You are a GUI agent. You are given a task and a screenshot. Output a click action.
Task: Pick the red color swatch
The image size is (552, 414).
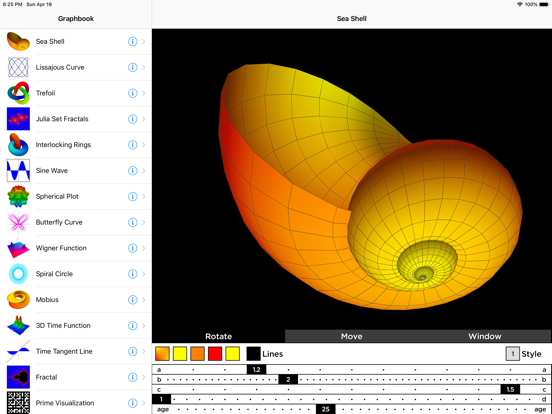pyautogui.click(x=215, y=354)
